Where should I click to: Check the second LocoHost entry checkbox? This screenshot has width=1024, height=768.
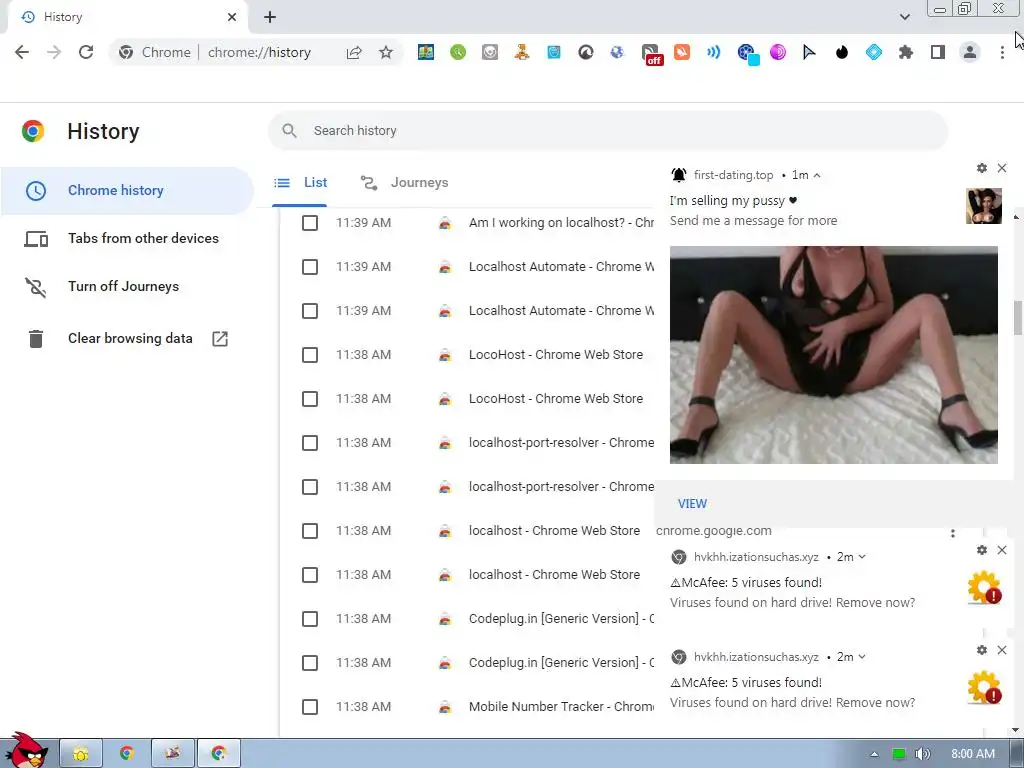pyautogui.click(x=310, y=399)
